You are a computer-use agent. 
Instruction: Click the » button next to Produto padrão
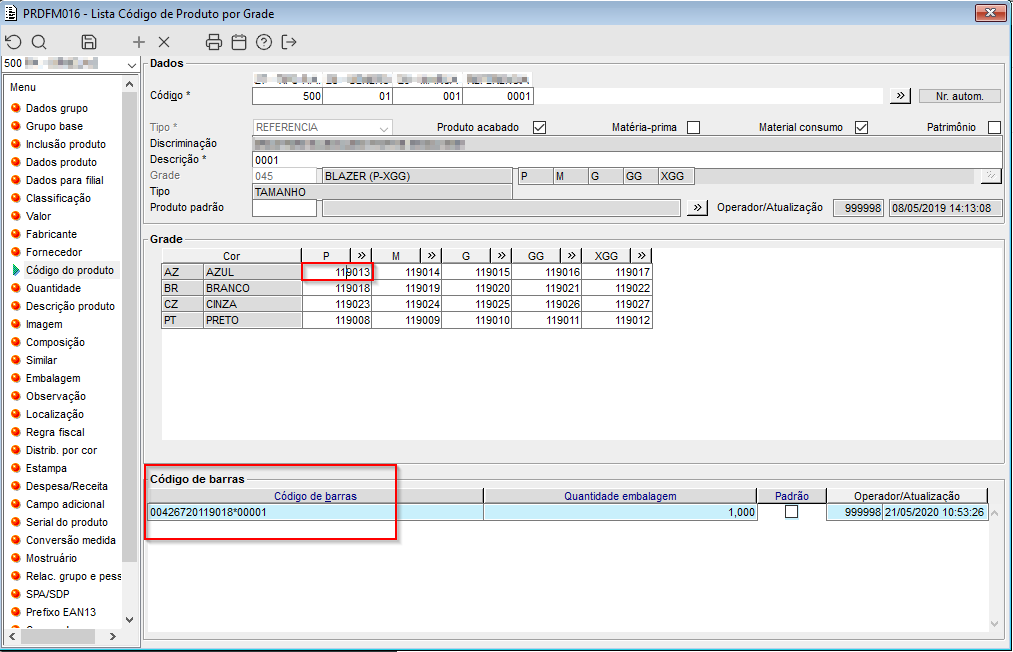[x=696, y=207]
